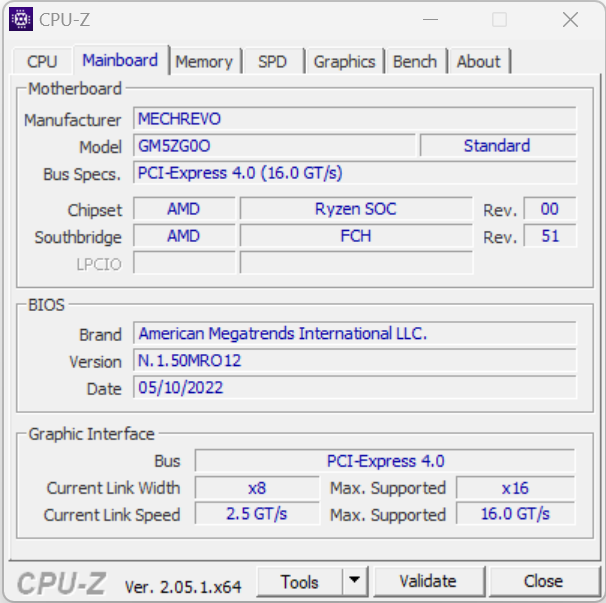Click the Southbridge FCH field
This screenshot has height=603, width=606.
[x=356, y=236]
